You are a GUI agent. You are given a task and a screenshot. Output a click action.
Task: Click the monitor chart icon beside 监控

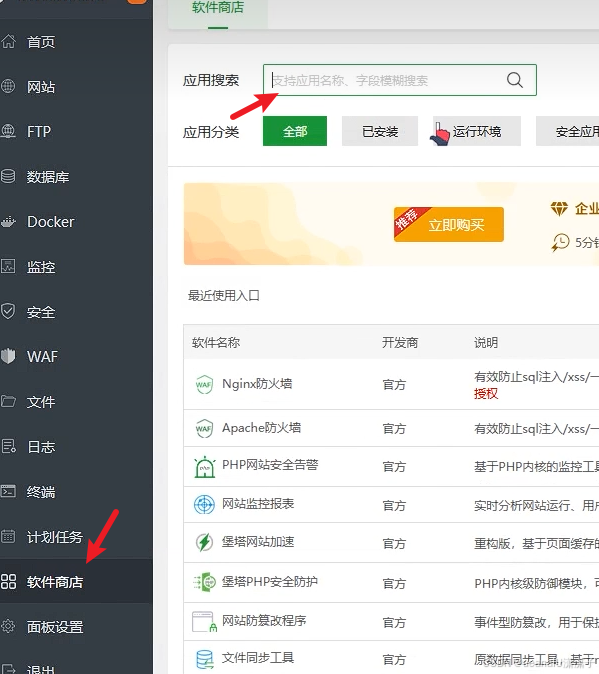tap(8, 267)
